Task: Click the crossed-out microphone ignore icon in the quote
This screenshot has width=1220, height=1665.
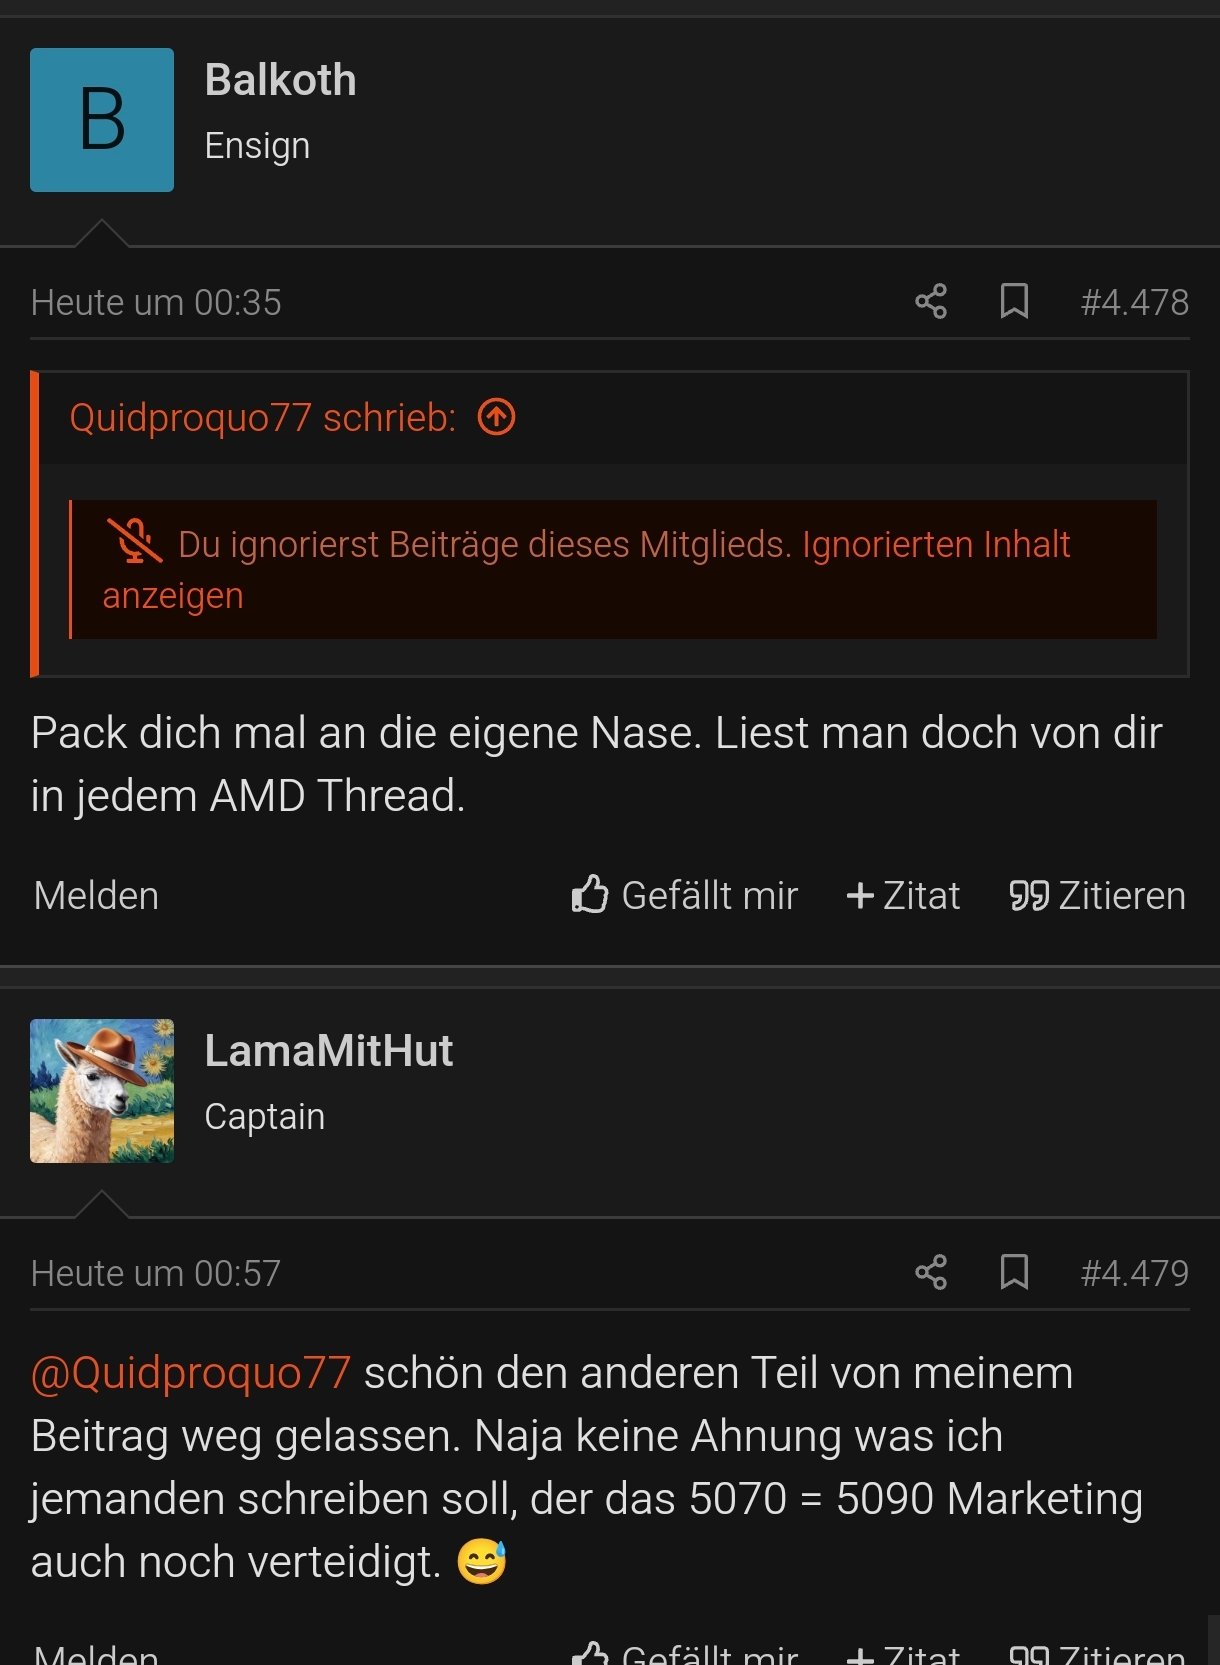Action: pyautogui.click(x=135, y=542)
